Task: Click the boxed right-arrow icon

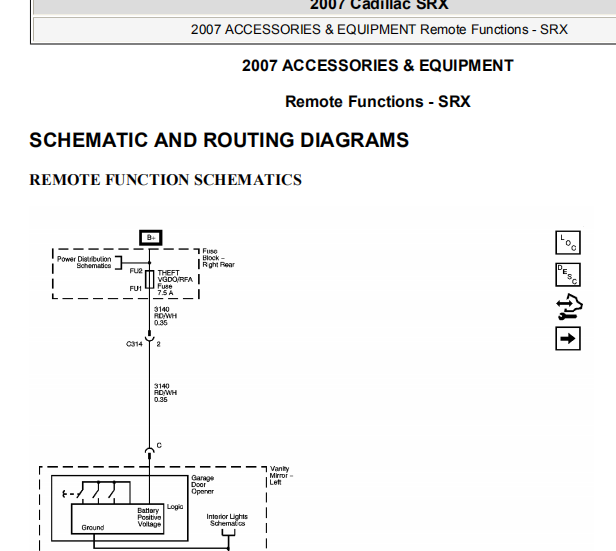Action: (x=568, y=338)
